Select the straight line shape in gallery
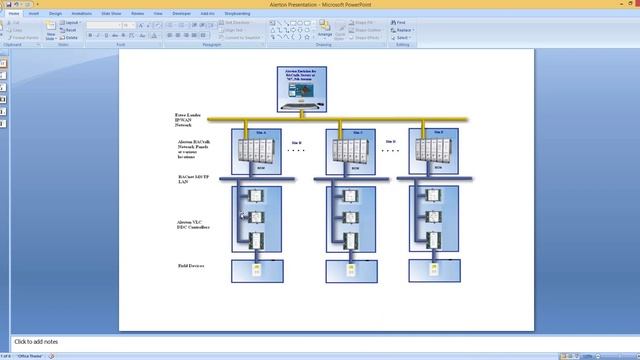Image resolution: width=640 pixels, height=360 pixels. pyautogui.click(x=280, y=23)
